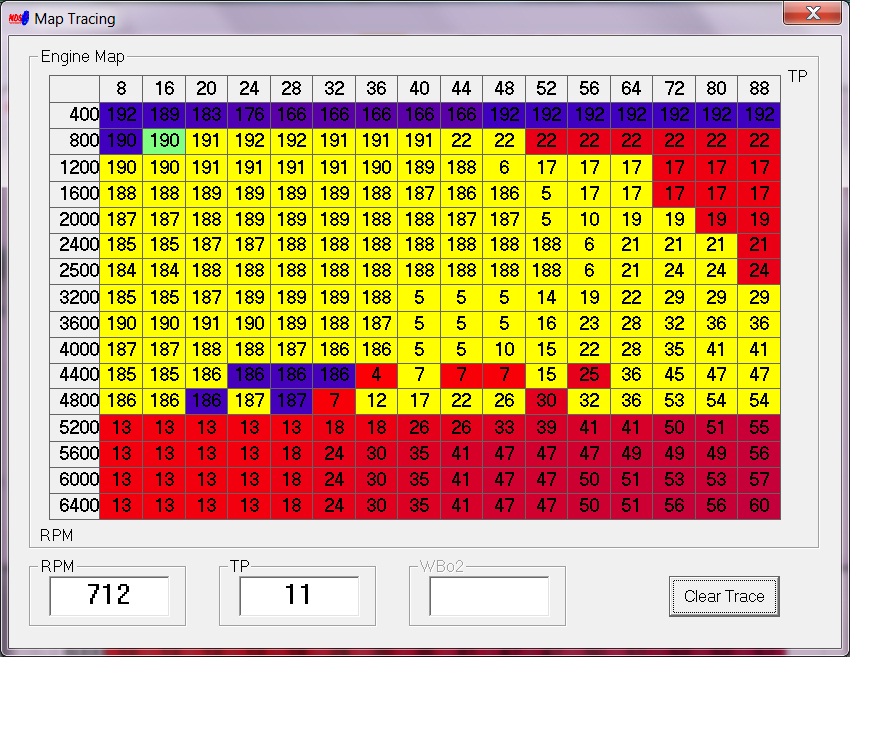Screen dimensions: 885x744
Task: Click the TP field showing 11
Action: coord(299,596)
